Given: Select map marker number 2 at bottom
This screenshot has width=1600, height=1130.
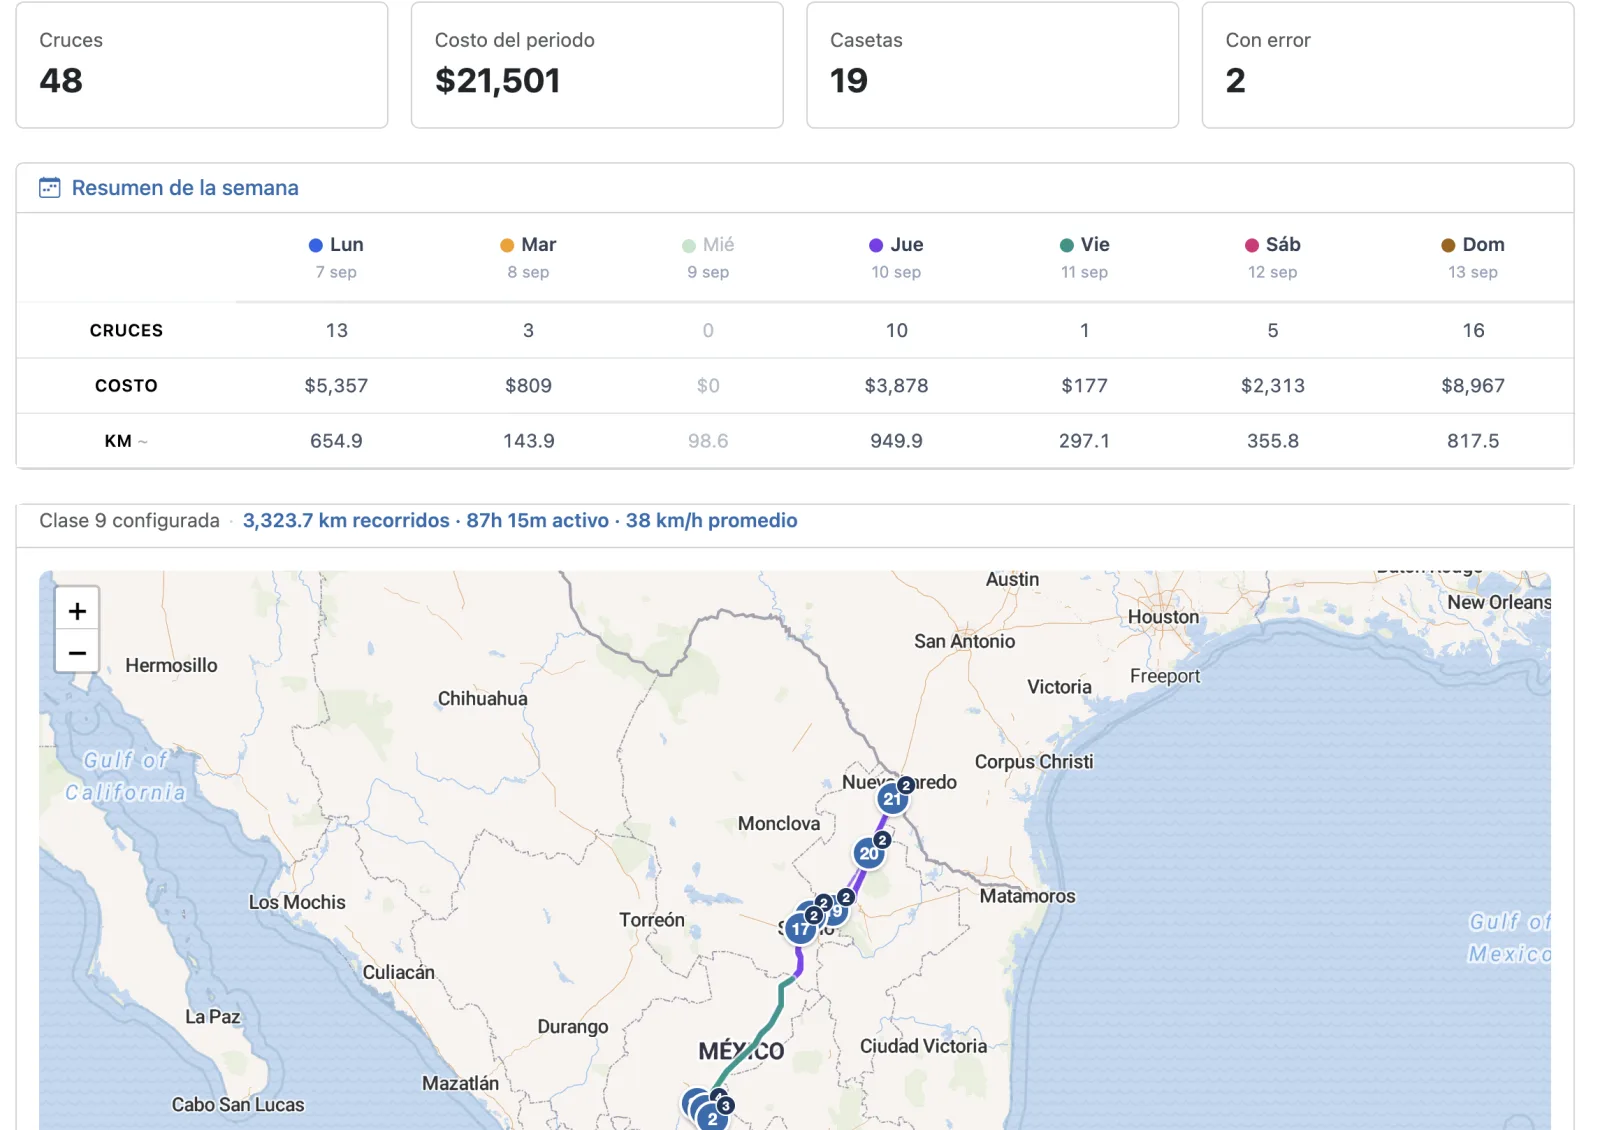Looking at the screenshot, I should (712, 1118).
